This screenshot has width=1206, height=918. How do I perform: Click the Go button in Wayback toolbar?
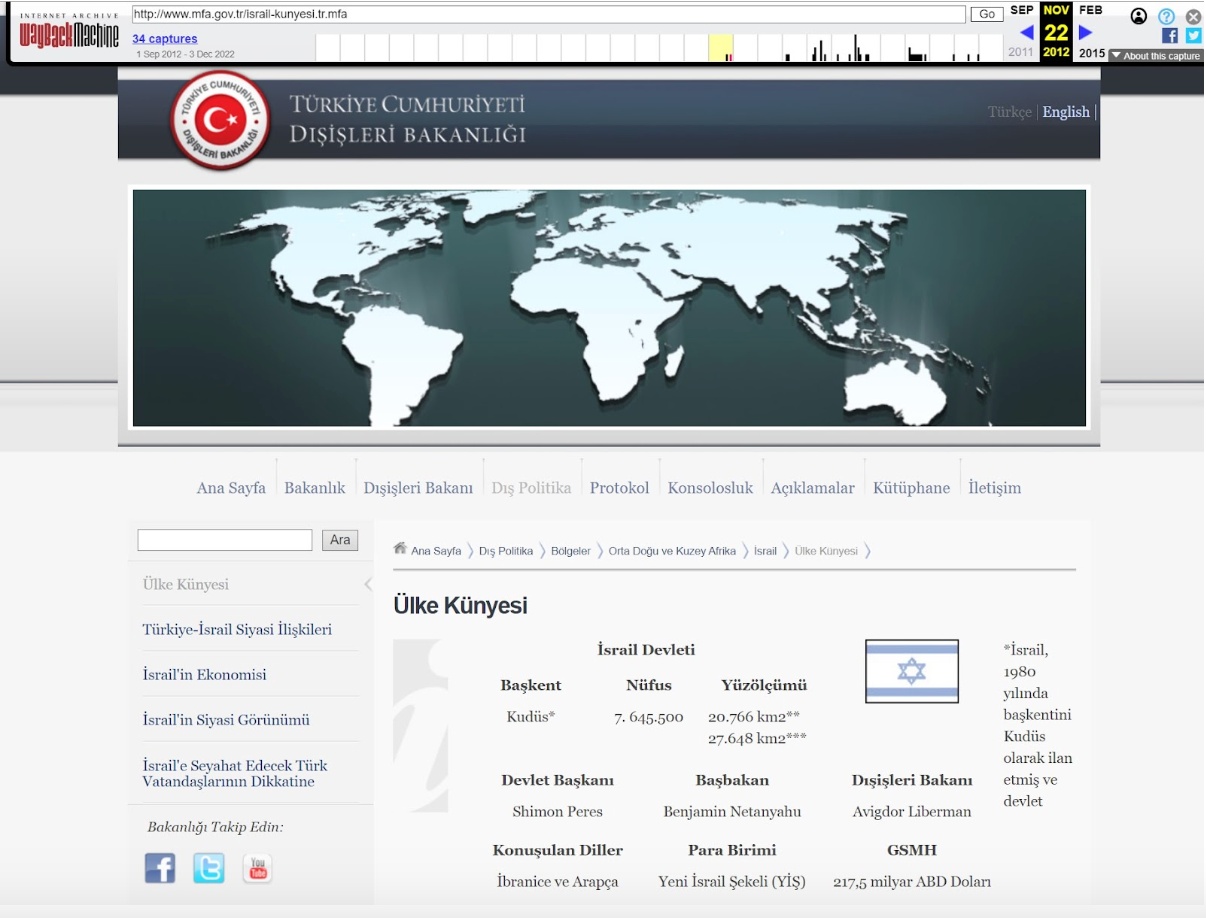click(987, 14)
